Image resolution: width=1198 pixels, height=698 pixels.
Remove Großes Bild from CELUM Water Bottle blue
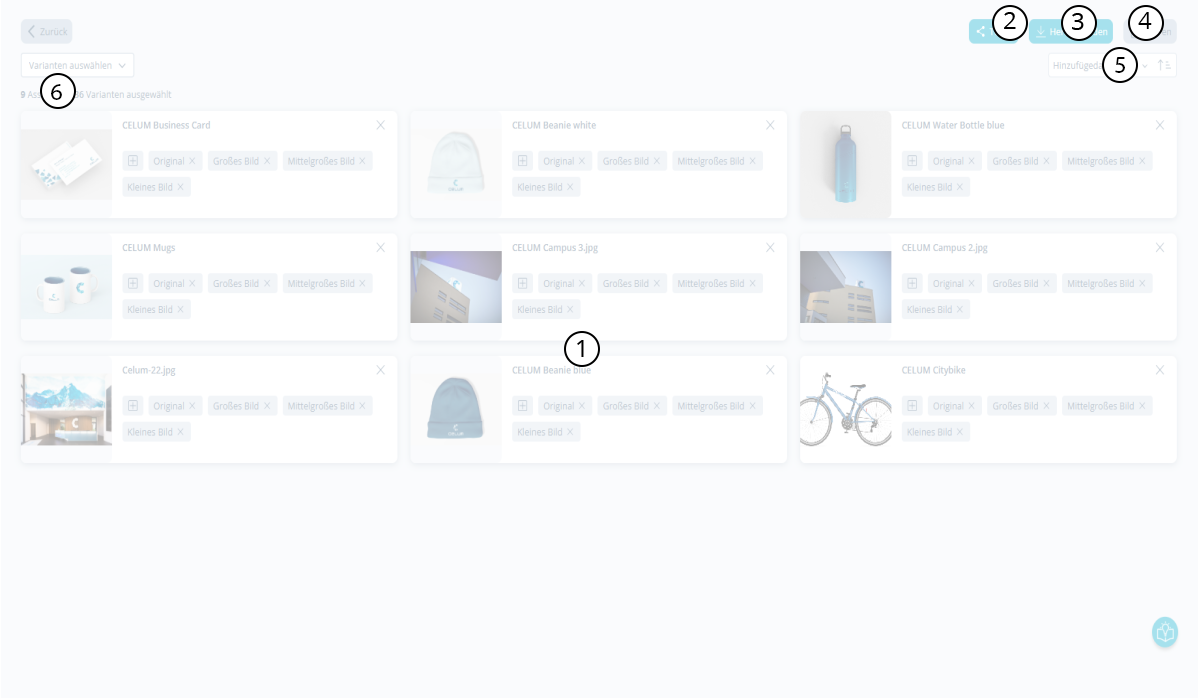pos(1046,161)
